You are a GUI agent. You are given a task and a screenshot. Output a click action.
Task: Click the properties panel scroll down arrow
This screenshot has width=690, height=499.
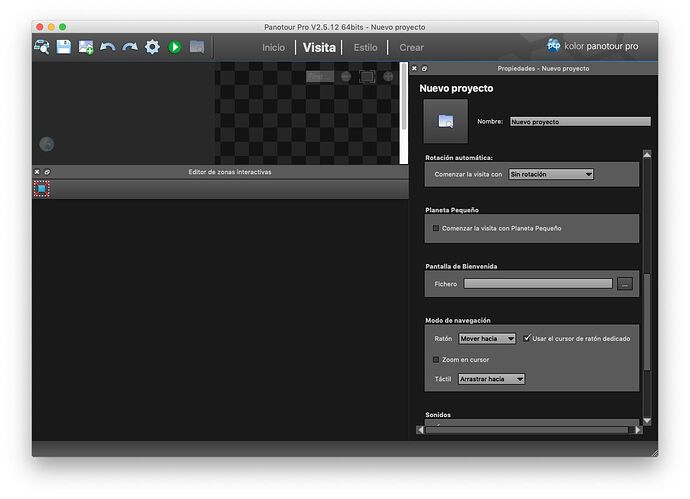tap(647, 421)
